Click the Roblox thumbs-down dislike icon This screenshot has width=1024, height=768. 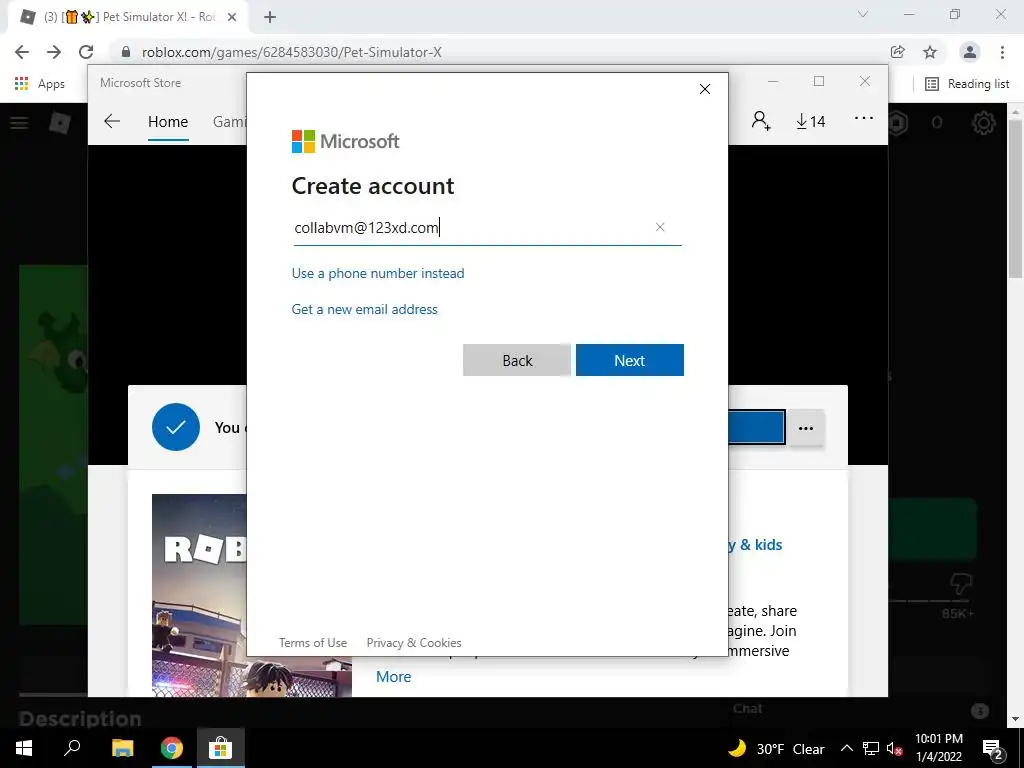(961, 584)
